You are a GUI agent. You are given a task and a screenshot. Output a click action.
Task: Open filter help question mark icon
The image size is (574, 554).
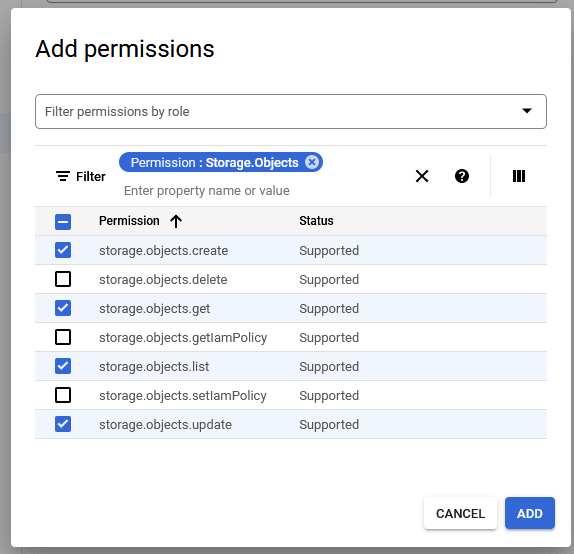(462, 176)
